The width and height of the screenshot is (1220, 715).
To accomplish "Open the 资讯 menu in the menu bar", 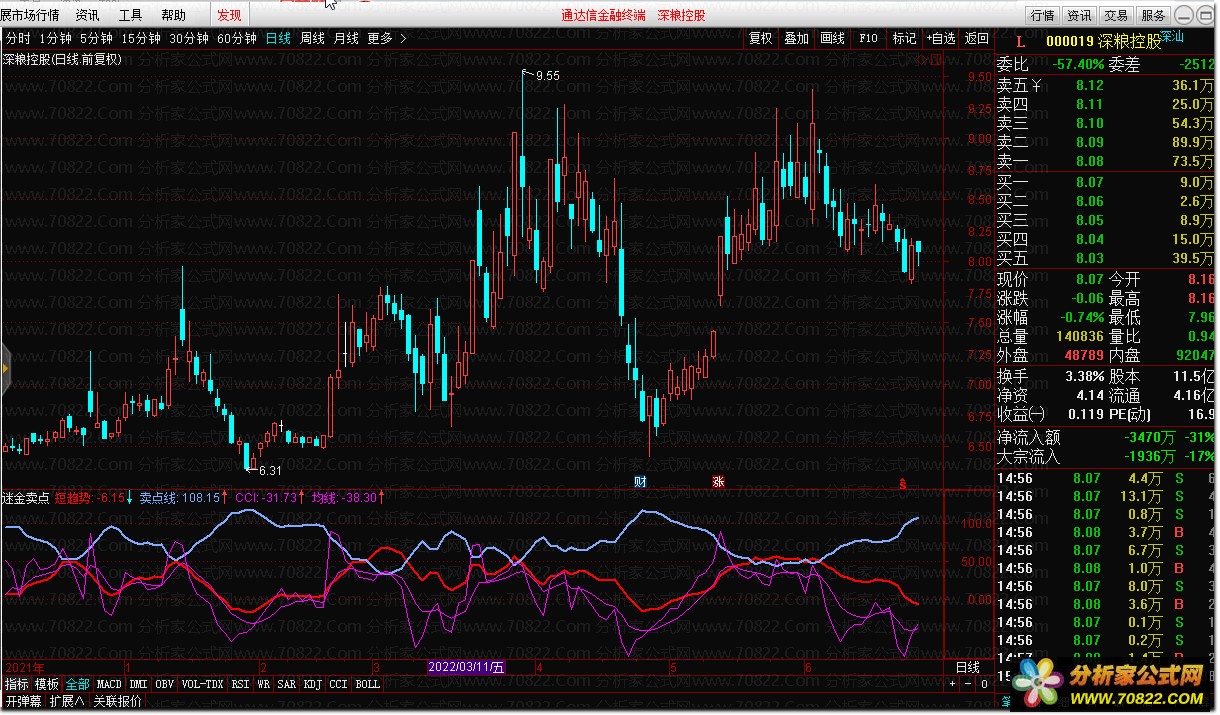I will tap(87, 15).
